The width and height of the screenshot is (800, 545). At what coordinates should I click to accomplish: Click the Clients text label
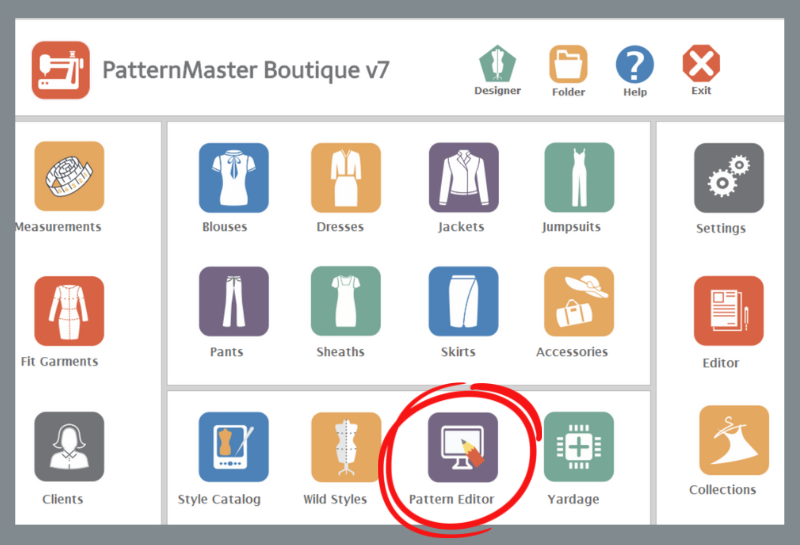pos(63,499)
